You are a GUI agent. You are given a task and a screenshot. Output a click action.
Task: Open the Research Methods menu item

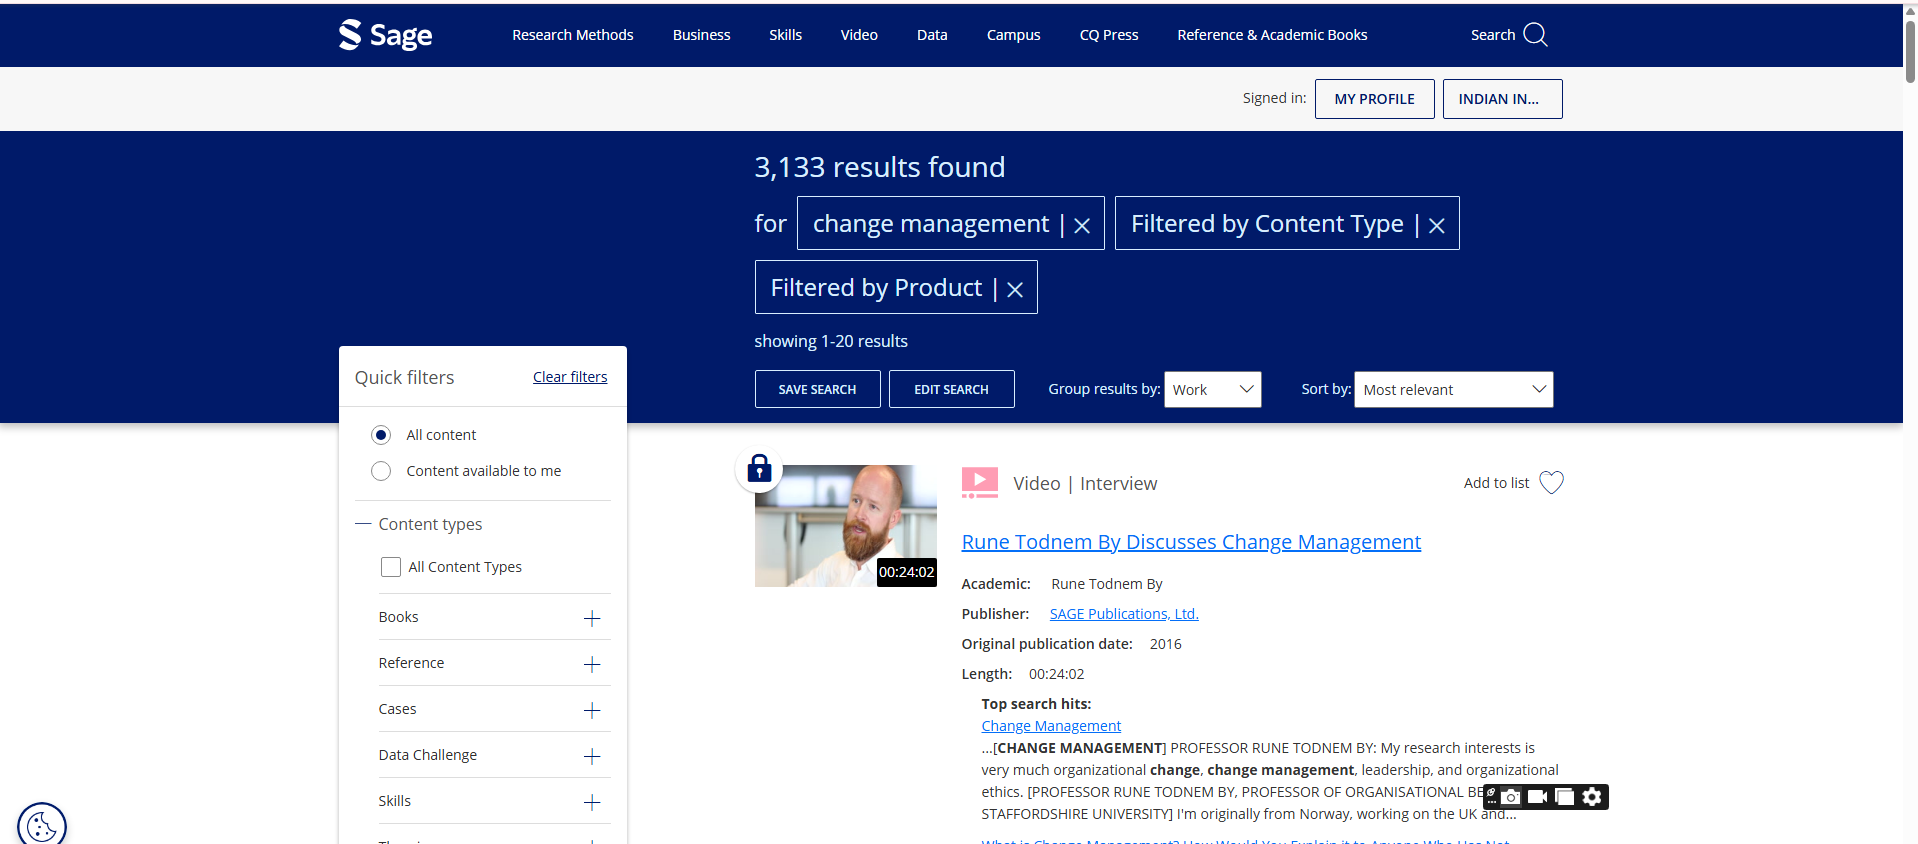pyautogui.click(x=572, y=35)
